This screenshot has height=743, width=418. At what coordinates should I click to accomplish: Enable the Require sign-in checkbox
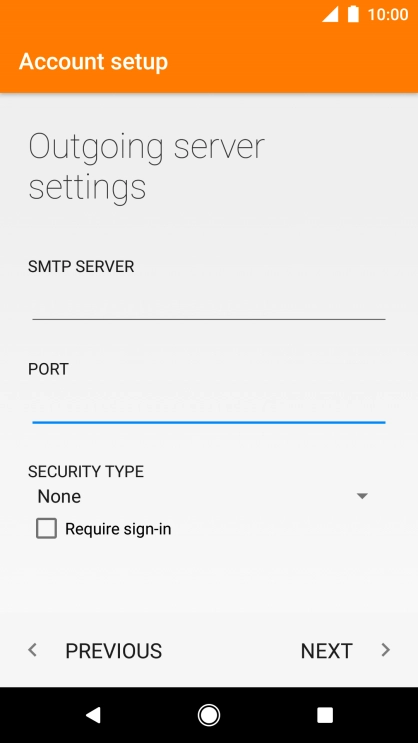[46, 528]
